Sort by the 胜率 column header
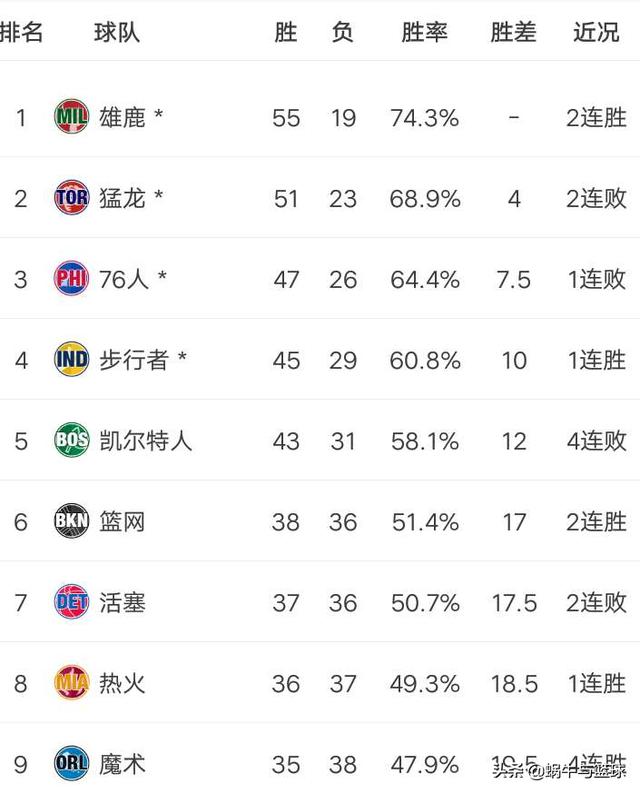The height and width of the screenshot is (793, 640). pyautogui.click(x=424, y=33)
